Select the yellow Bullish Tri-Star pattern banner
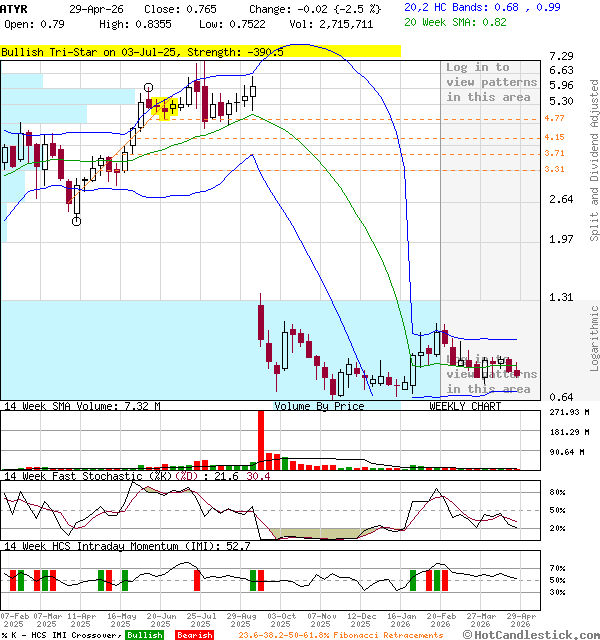The width and height of the screenshot is (600, 640). (x=200, y=51)
